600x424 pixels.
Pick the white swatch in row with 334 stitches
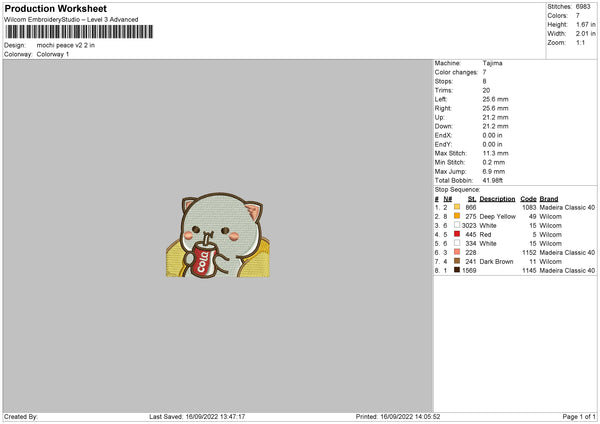(x=457, y=243)
